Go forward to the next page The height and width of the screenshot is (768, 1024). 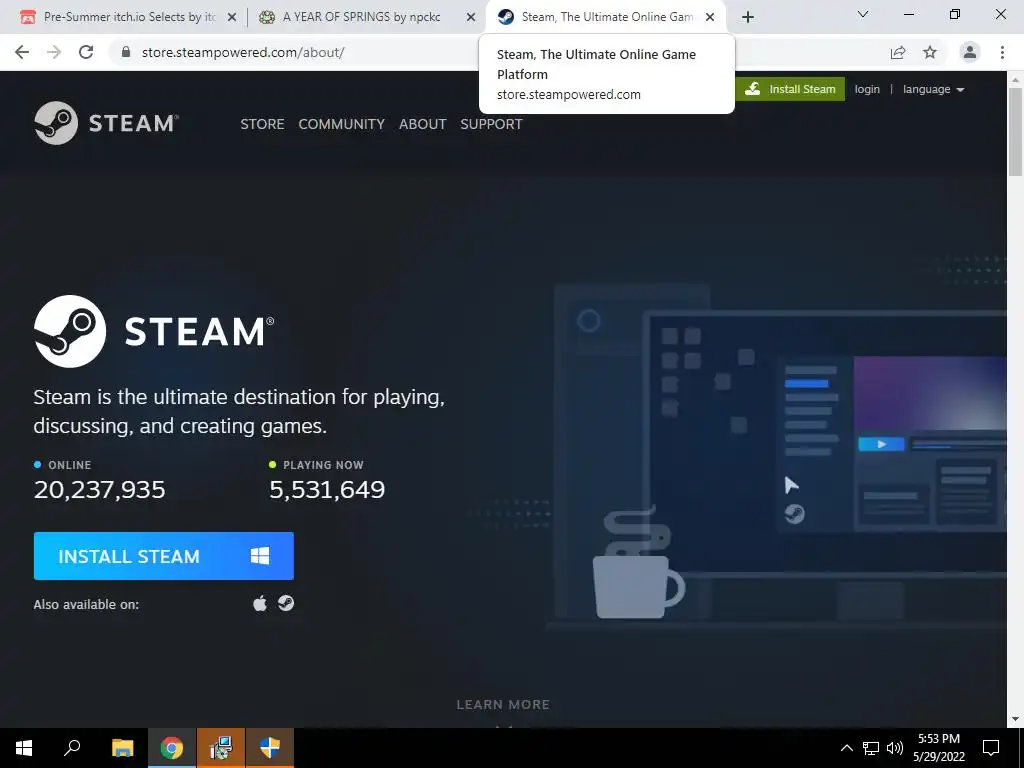[54, 52]
